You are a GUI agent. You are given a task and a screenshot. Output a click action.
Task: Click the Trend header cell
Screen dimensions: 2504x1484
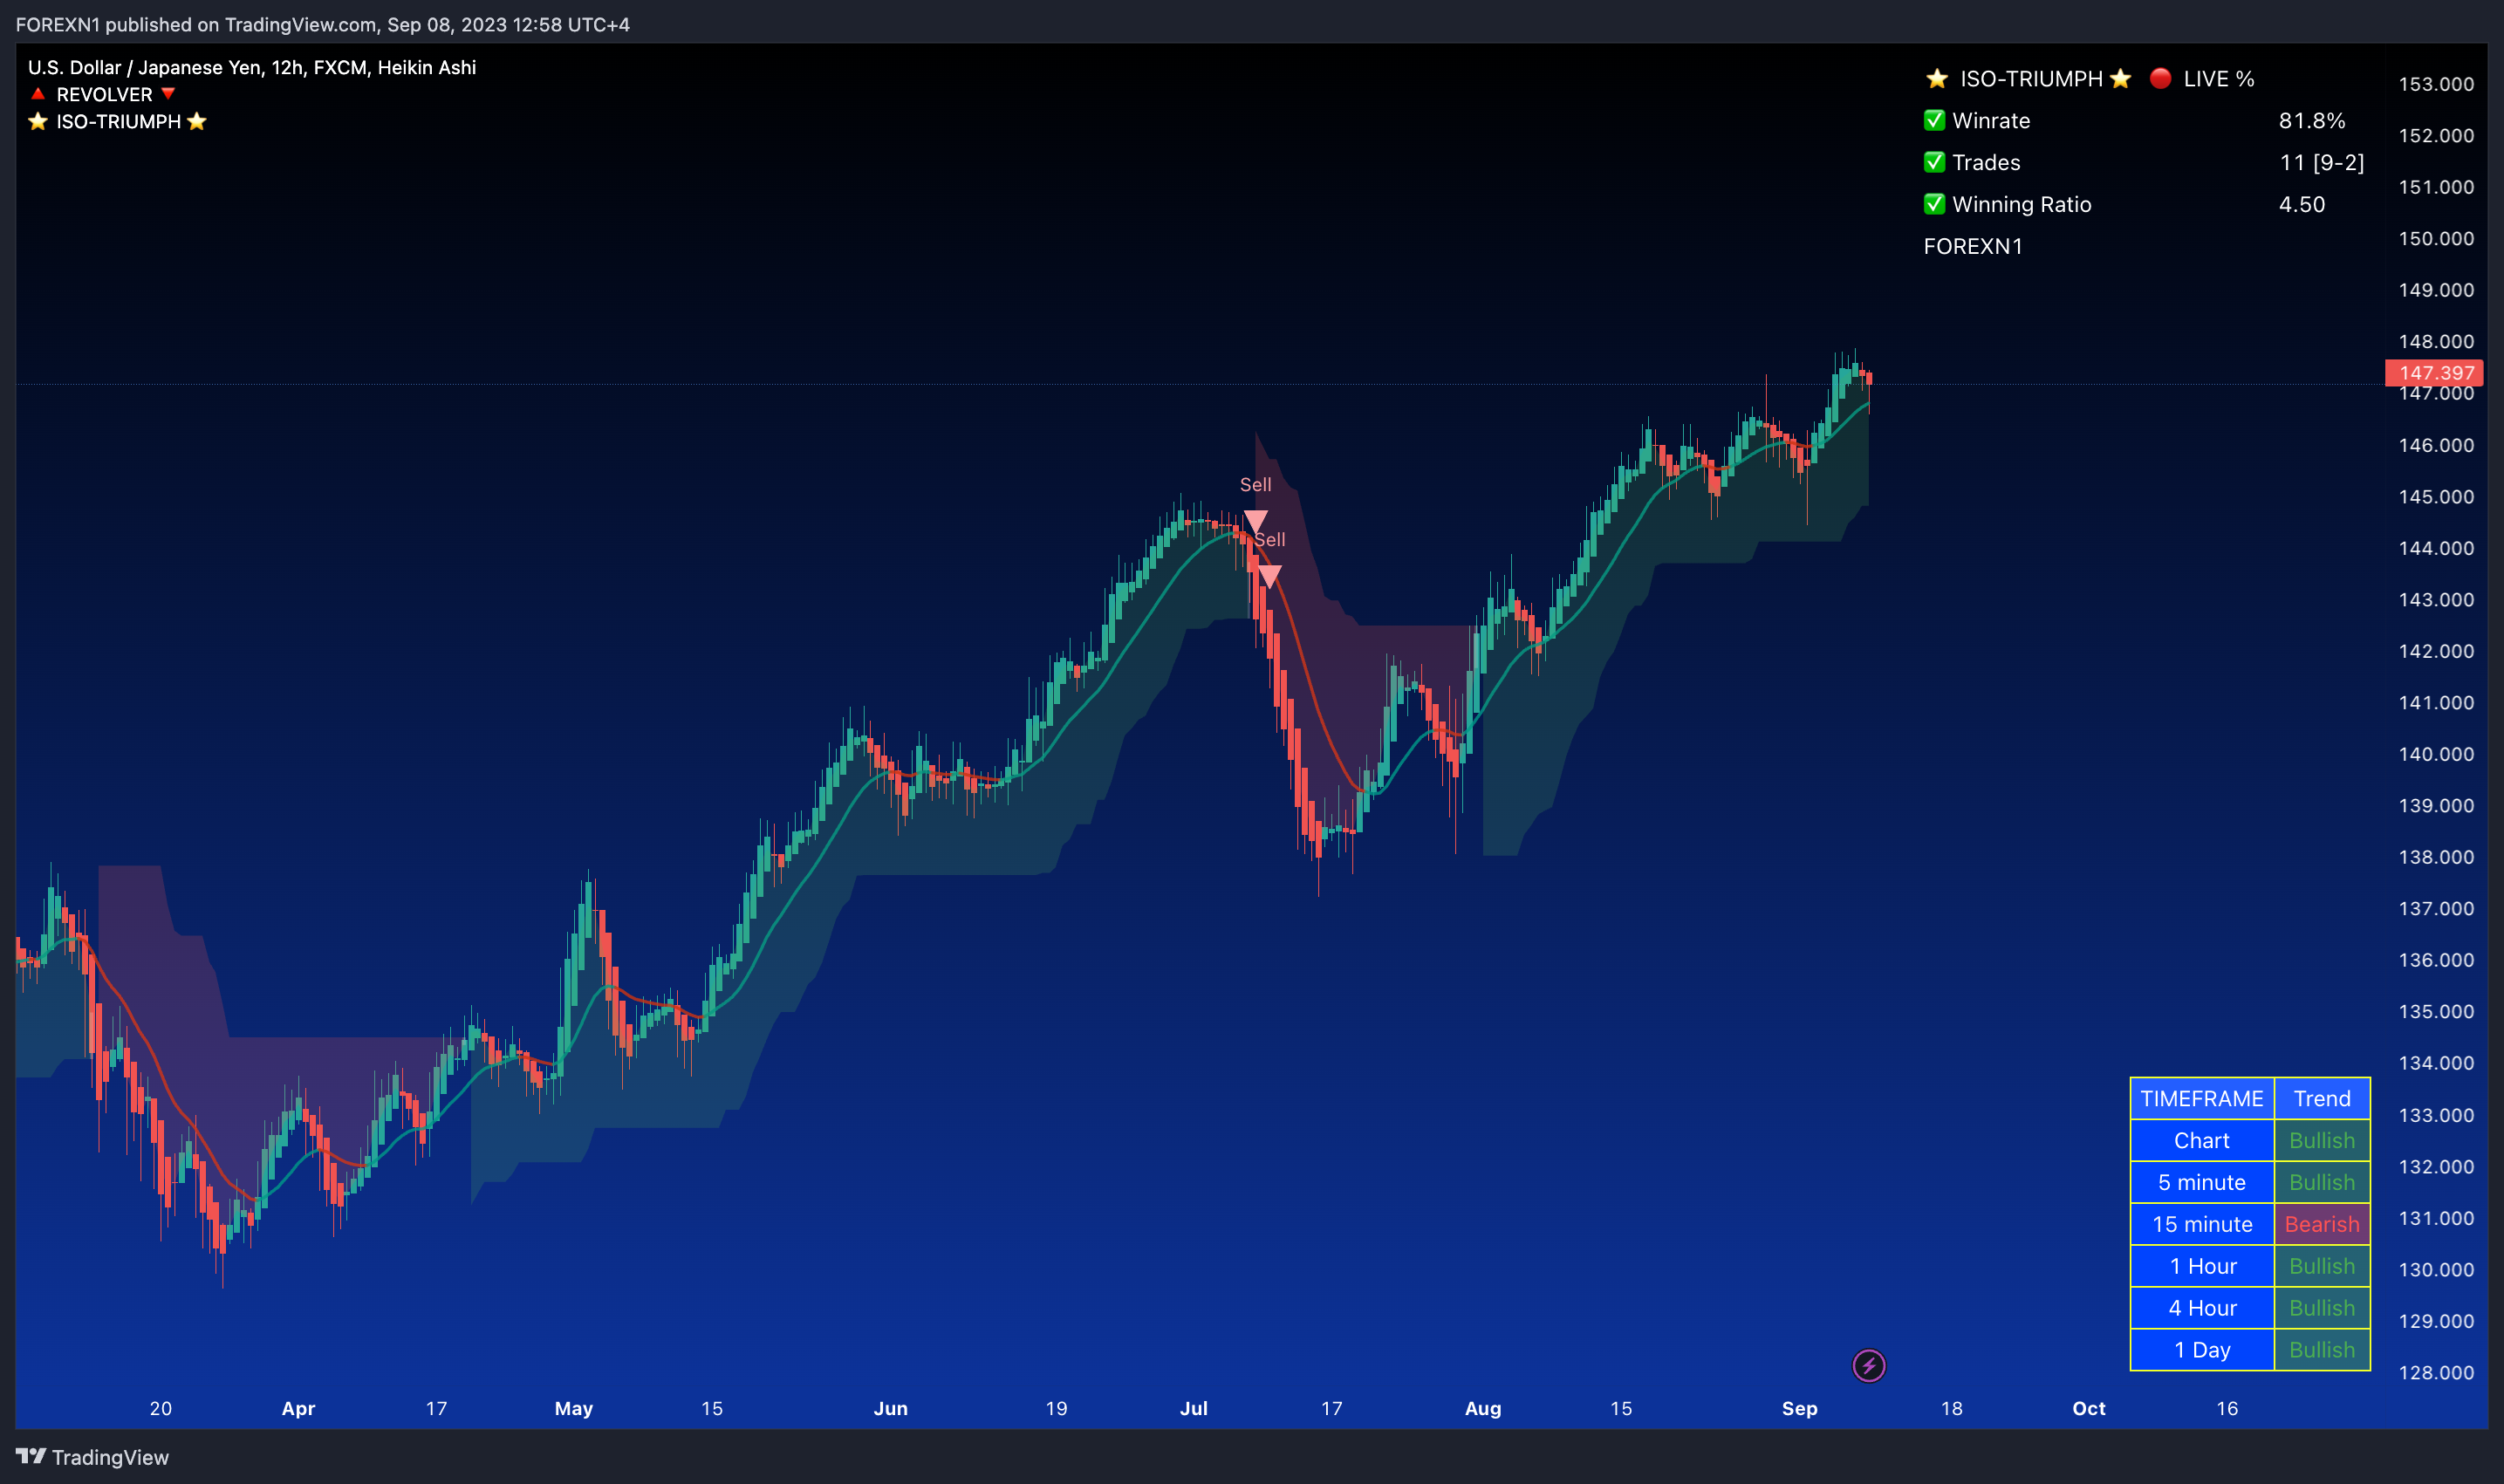coord(2322,1098)
